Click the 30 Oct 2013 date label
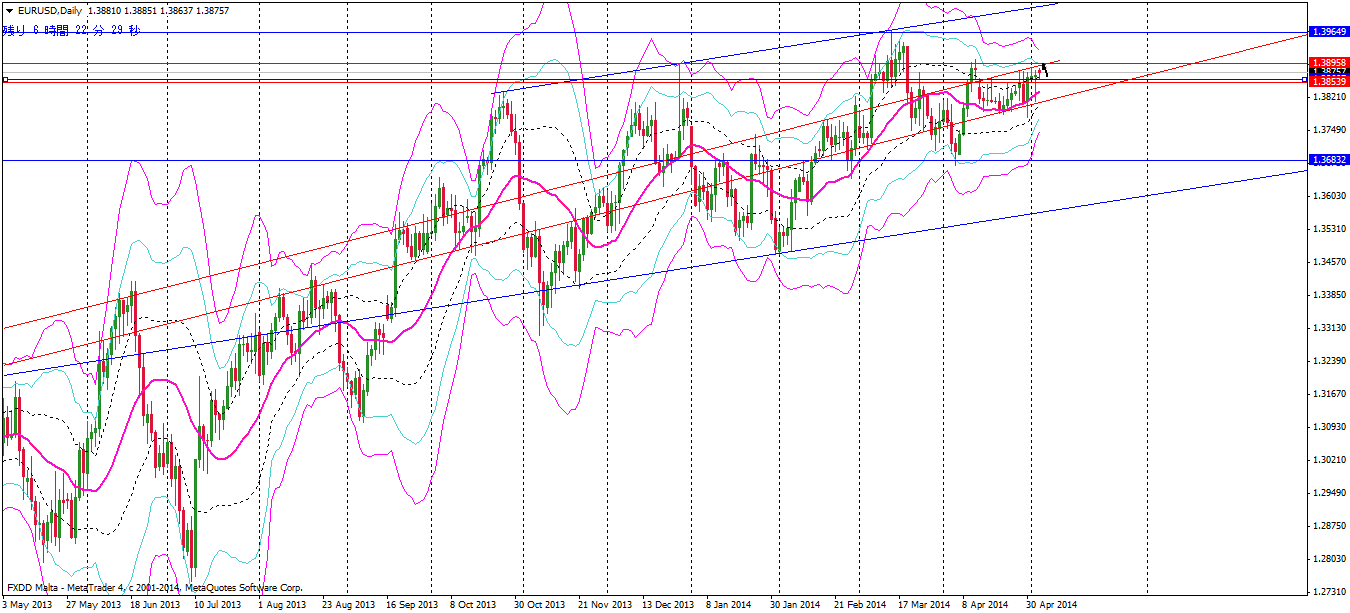The height and width of the screenshot is (613, 1350). point(540,605)
